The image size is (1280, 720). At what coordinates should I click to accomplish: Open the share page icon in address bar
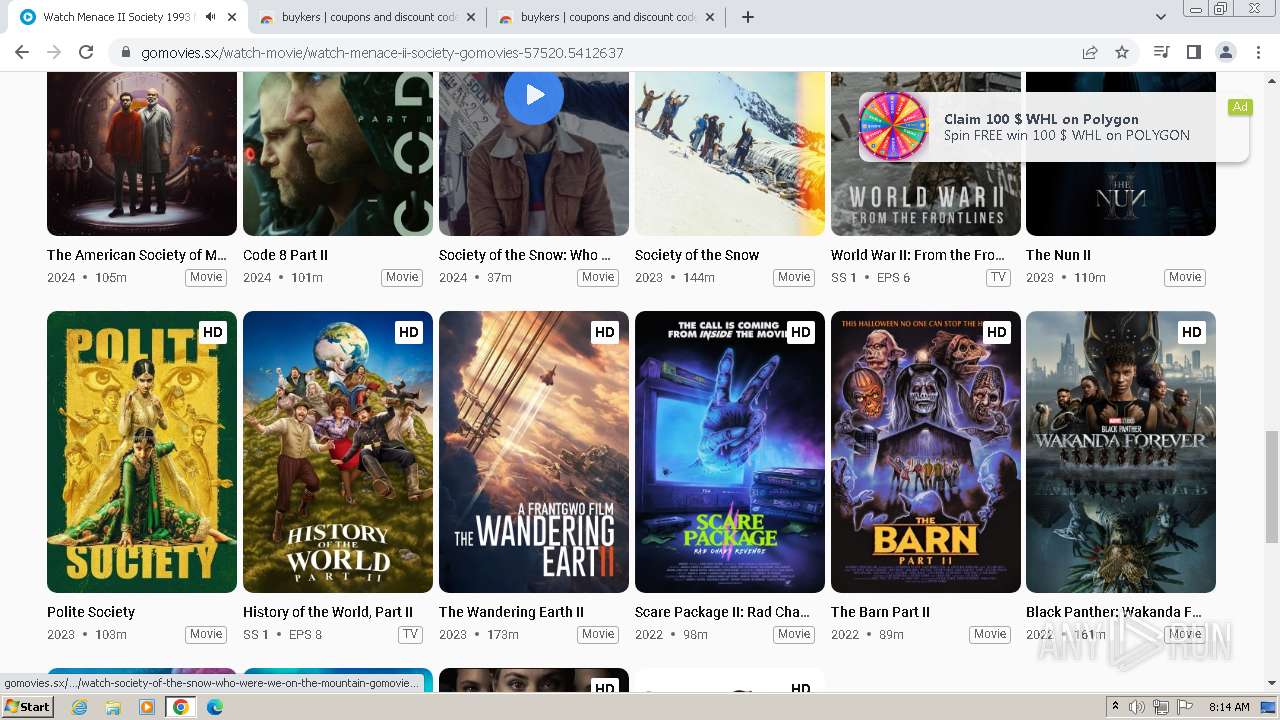1090,52
